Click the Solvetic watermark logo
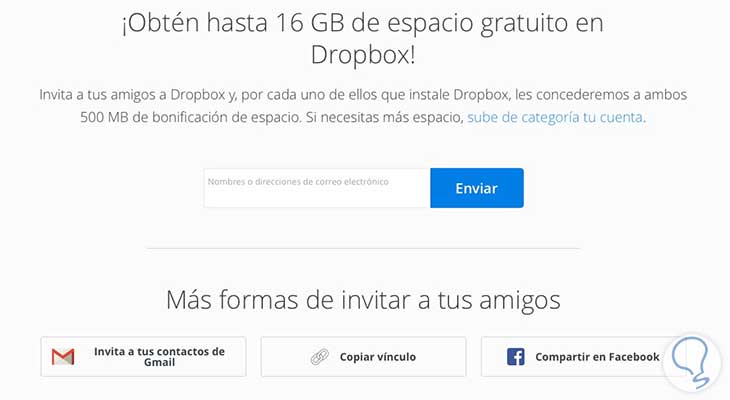Screen dimensions: 730x400 click(692, 362)
